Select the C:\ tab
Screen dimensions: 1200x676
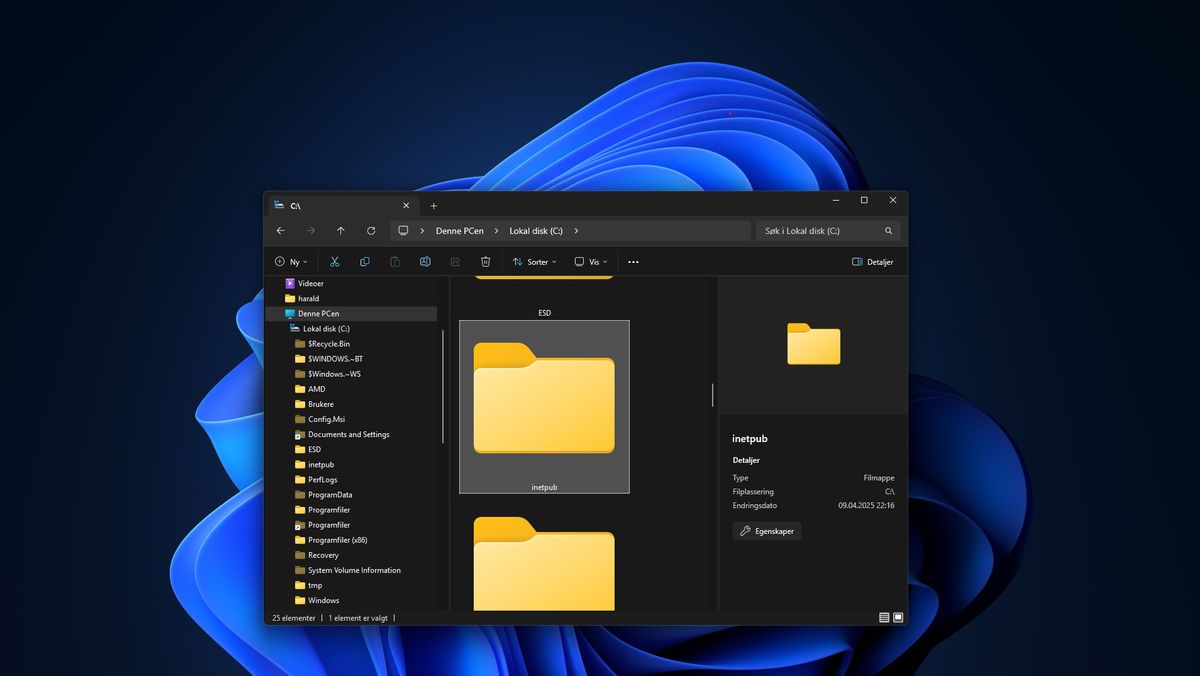click(342, 205)
